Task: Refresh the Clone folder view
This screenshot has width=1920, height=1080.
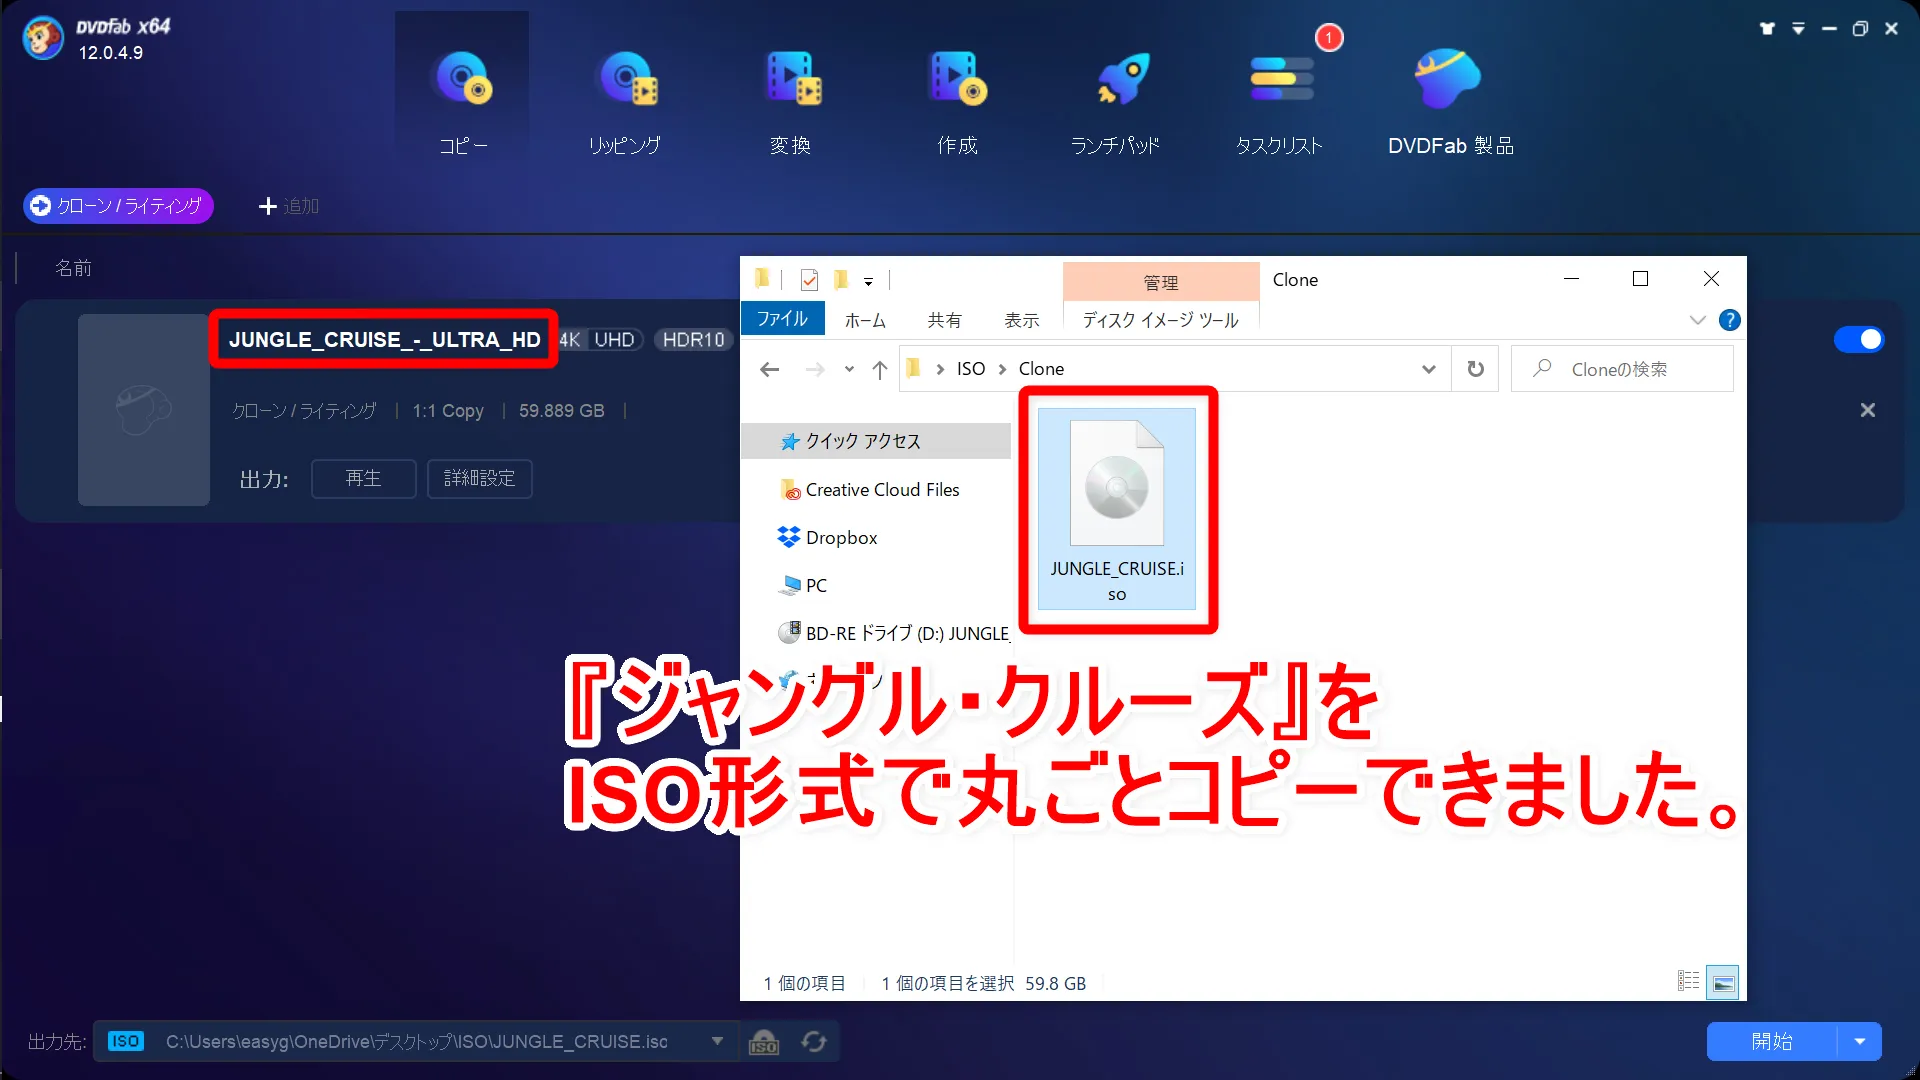Action: tap(1475, 369)
